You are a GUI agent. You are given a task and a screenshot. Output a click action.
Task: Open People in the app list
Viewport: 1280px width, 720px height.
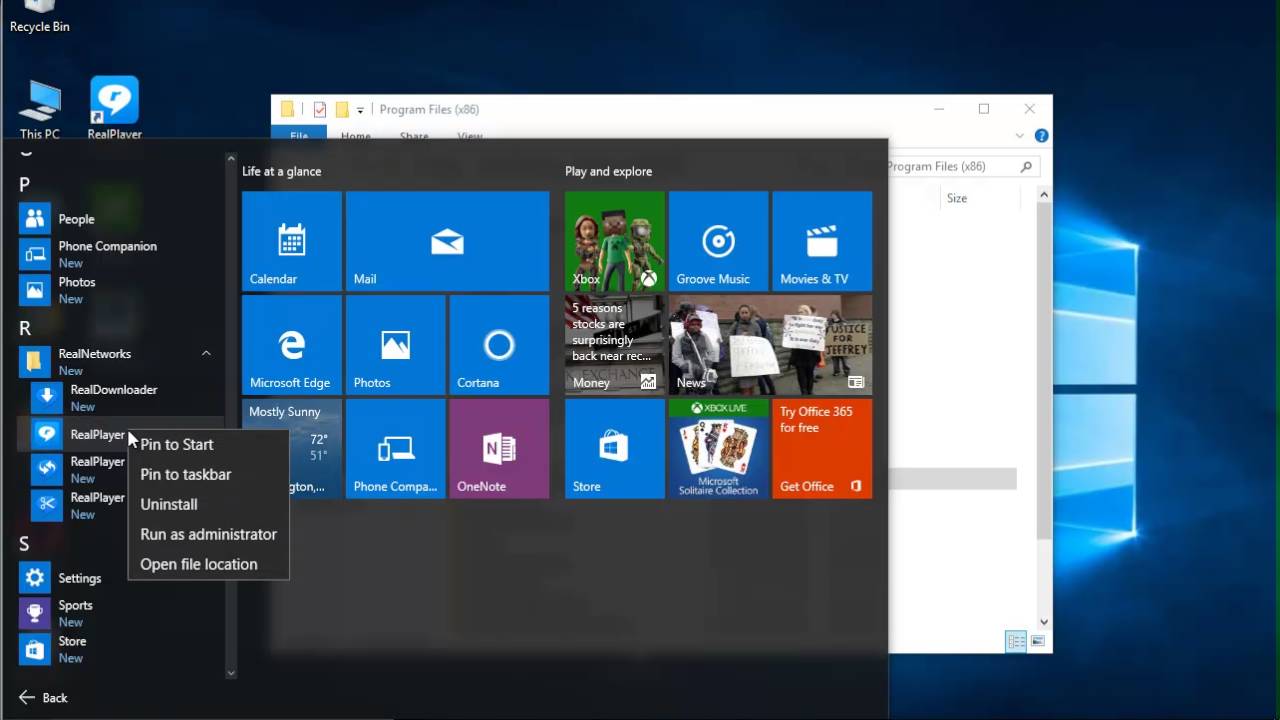pyautogui.click(x=120, y=219)
